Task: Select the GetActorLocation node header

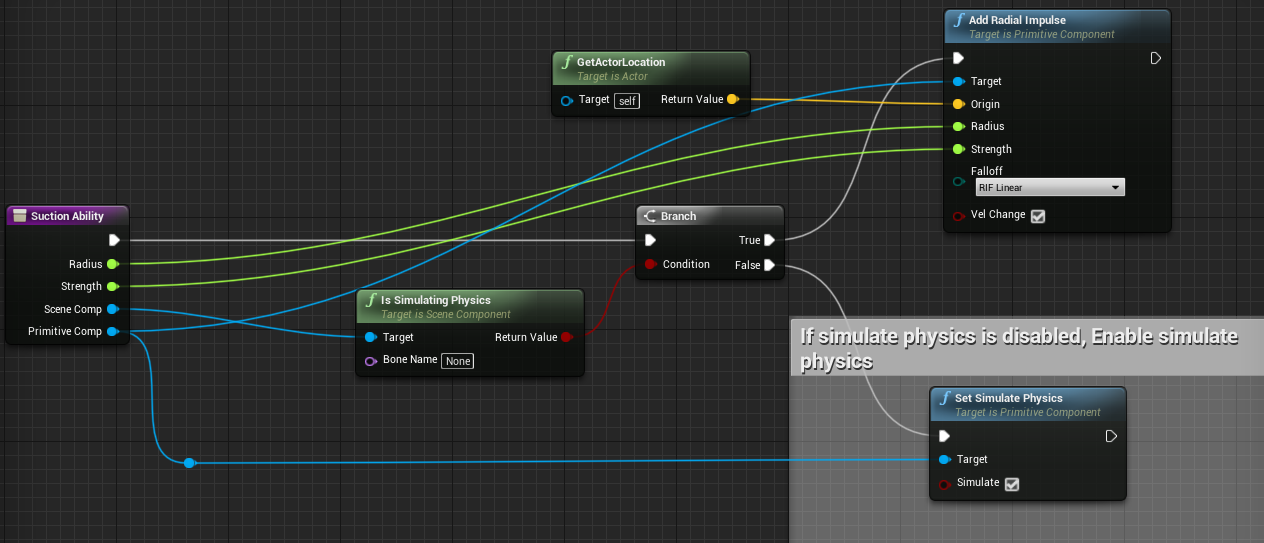Action: tap(651, 68)
